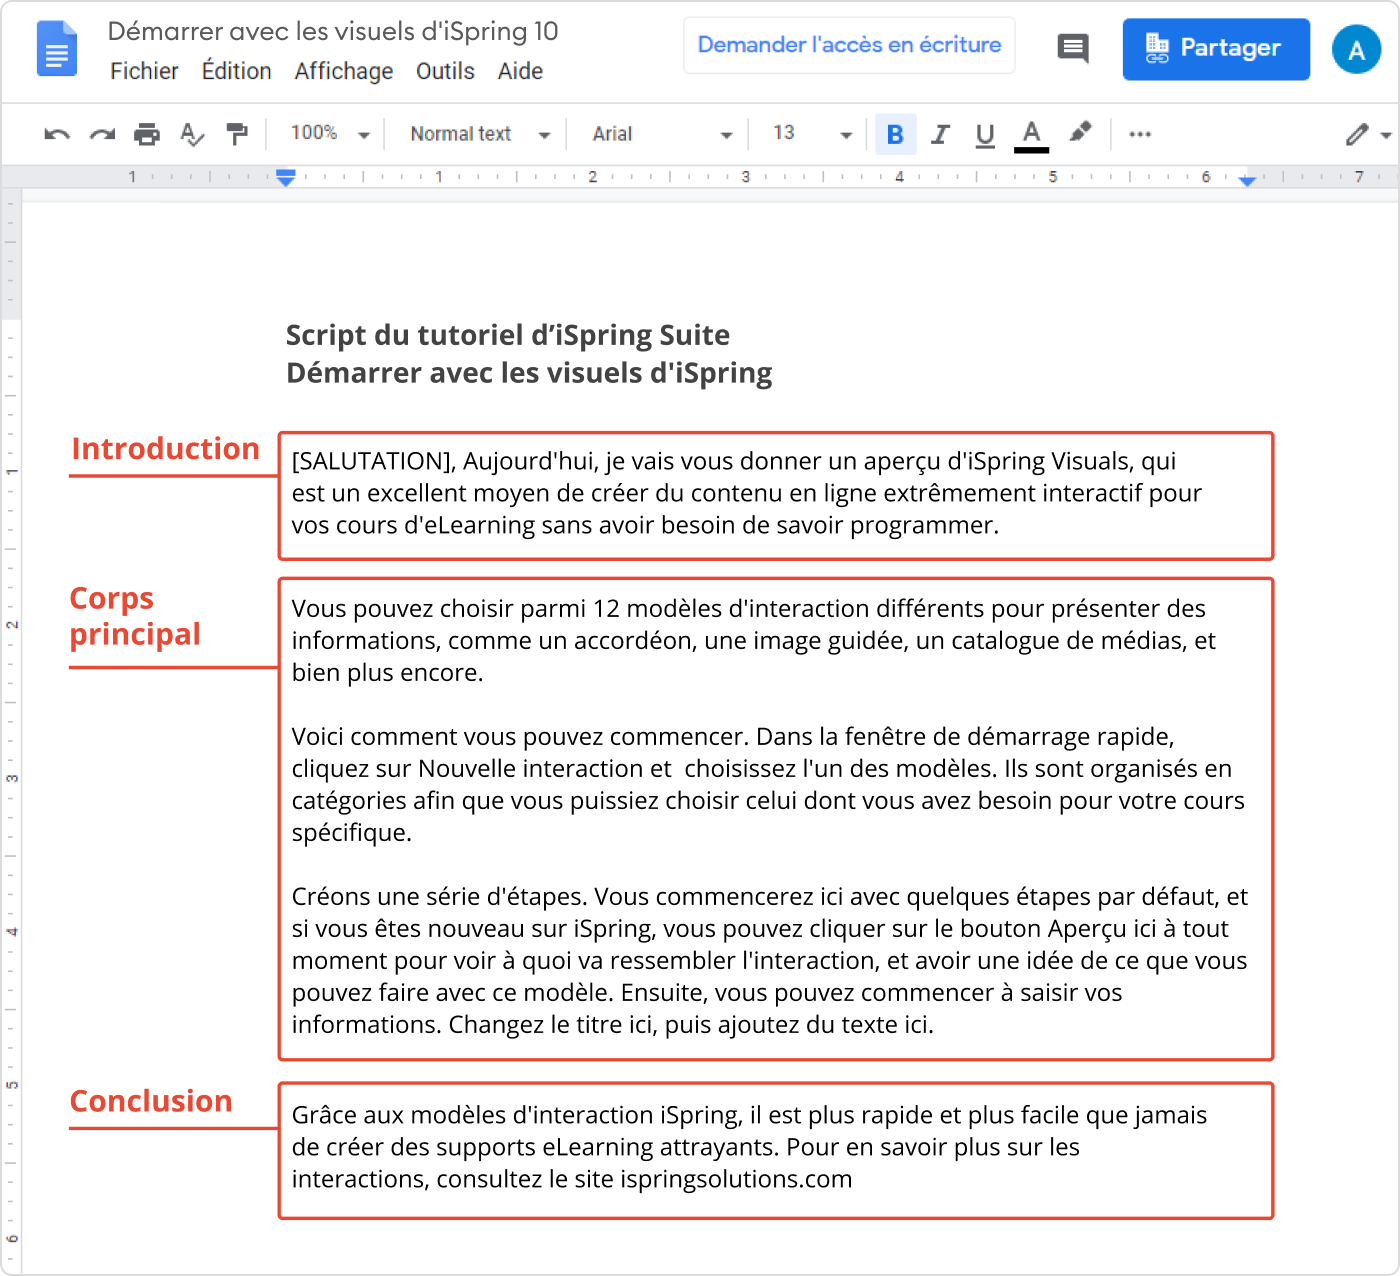Open the font size 13 dropdown
1400x1276 pixels.
coord(812,134)
